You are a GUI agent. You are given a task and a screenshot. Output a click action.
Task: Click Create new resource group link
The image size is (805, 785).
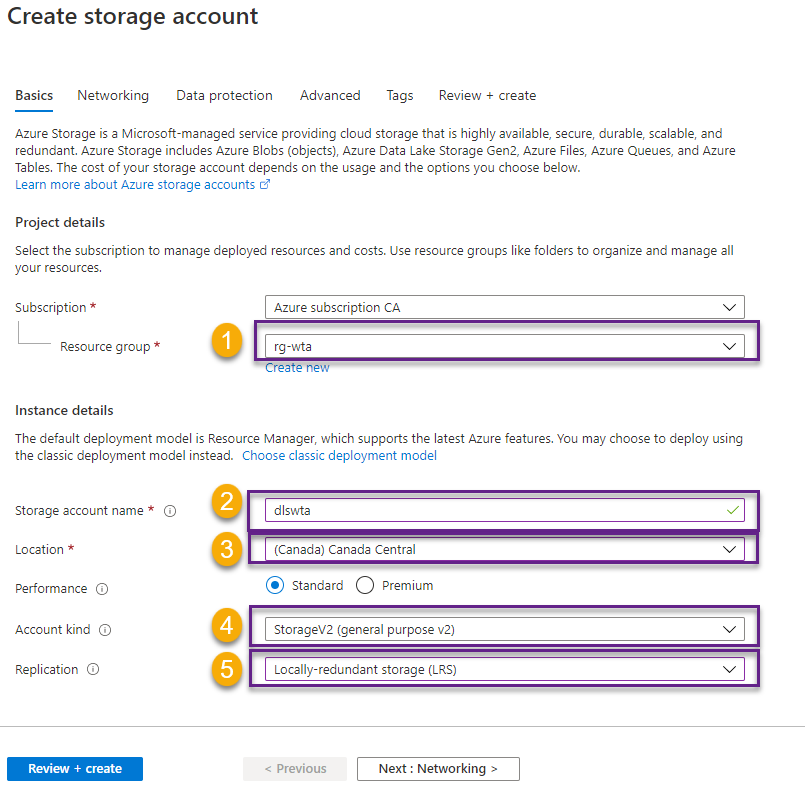297,368
